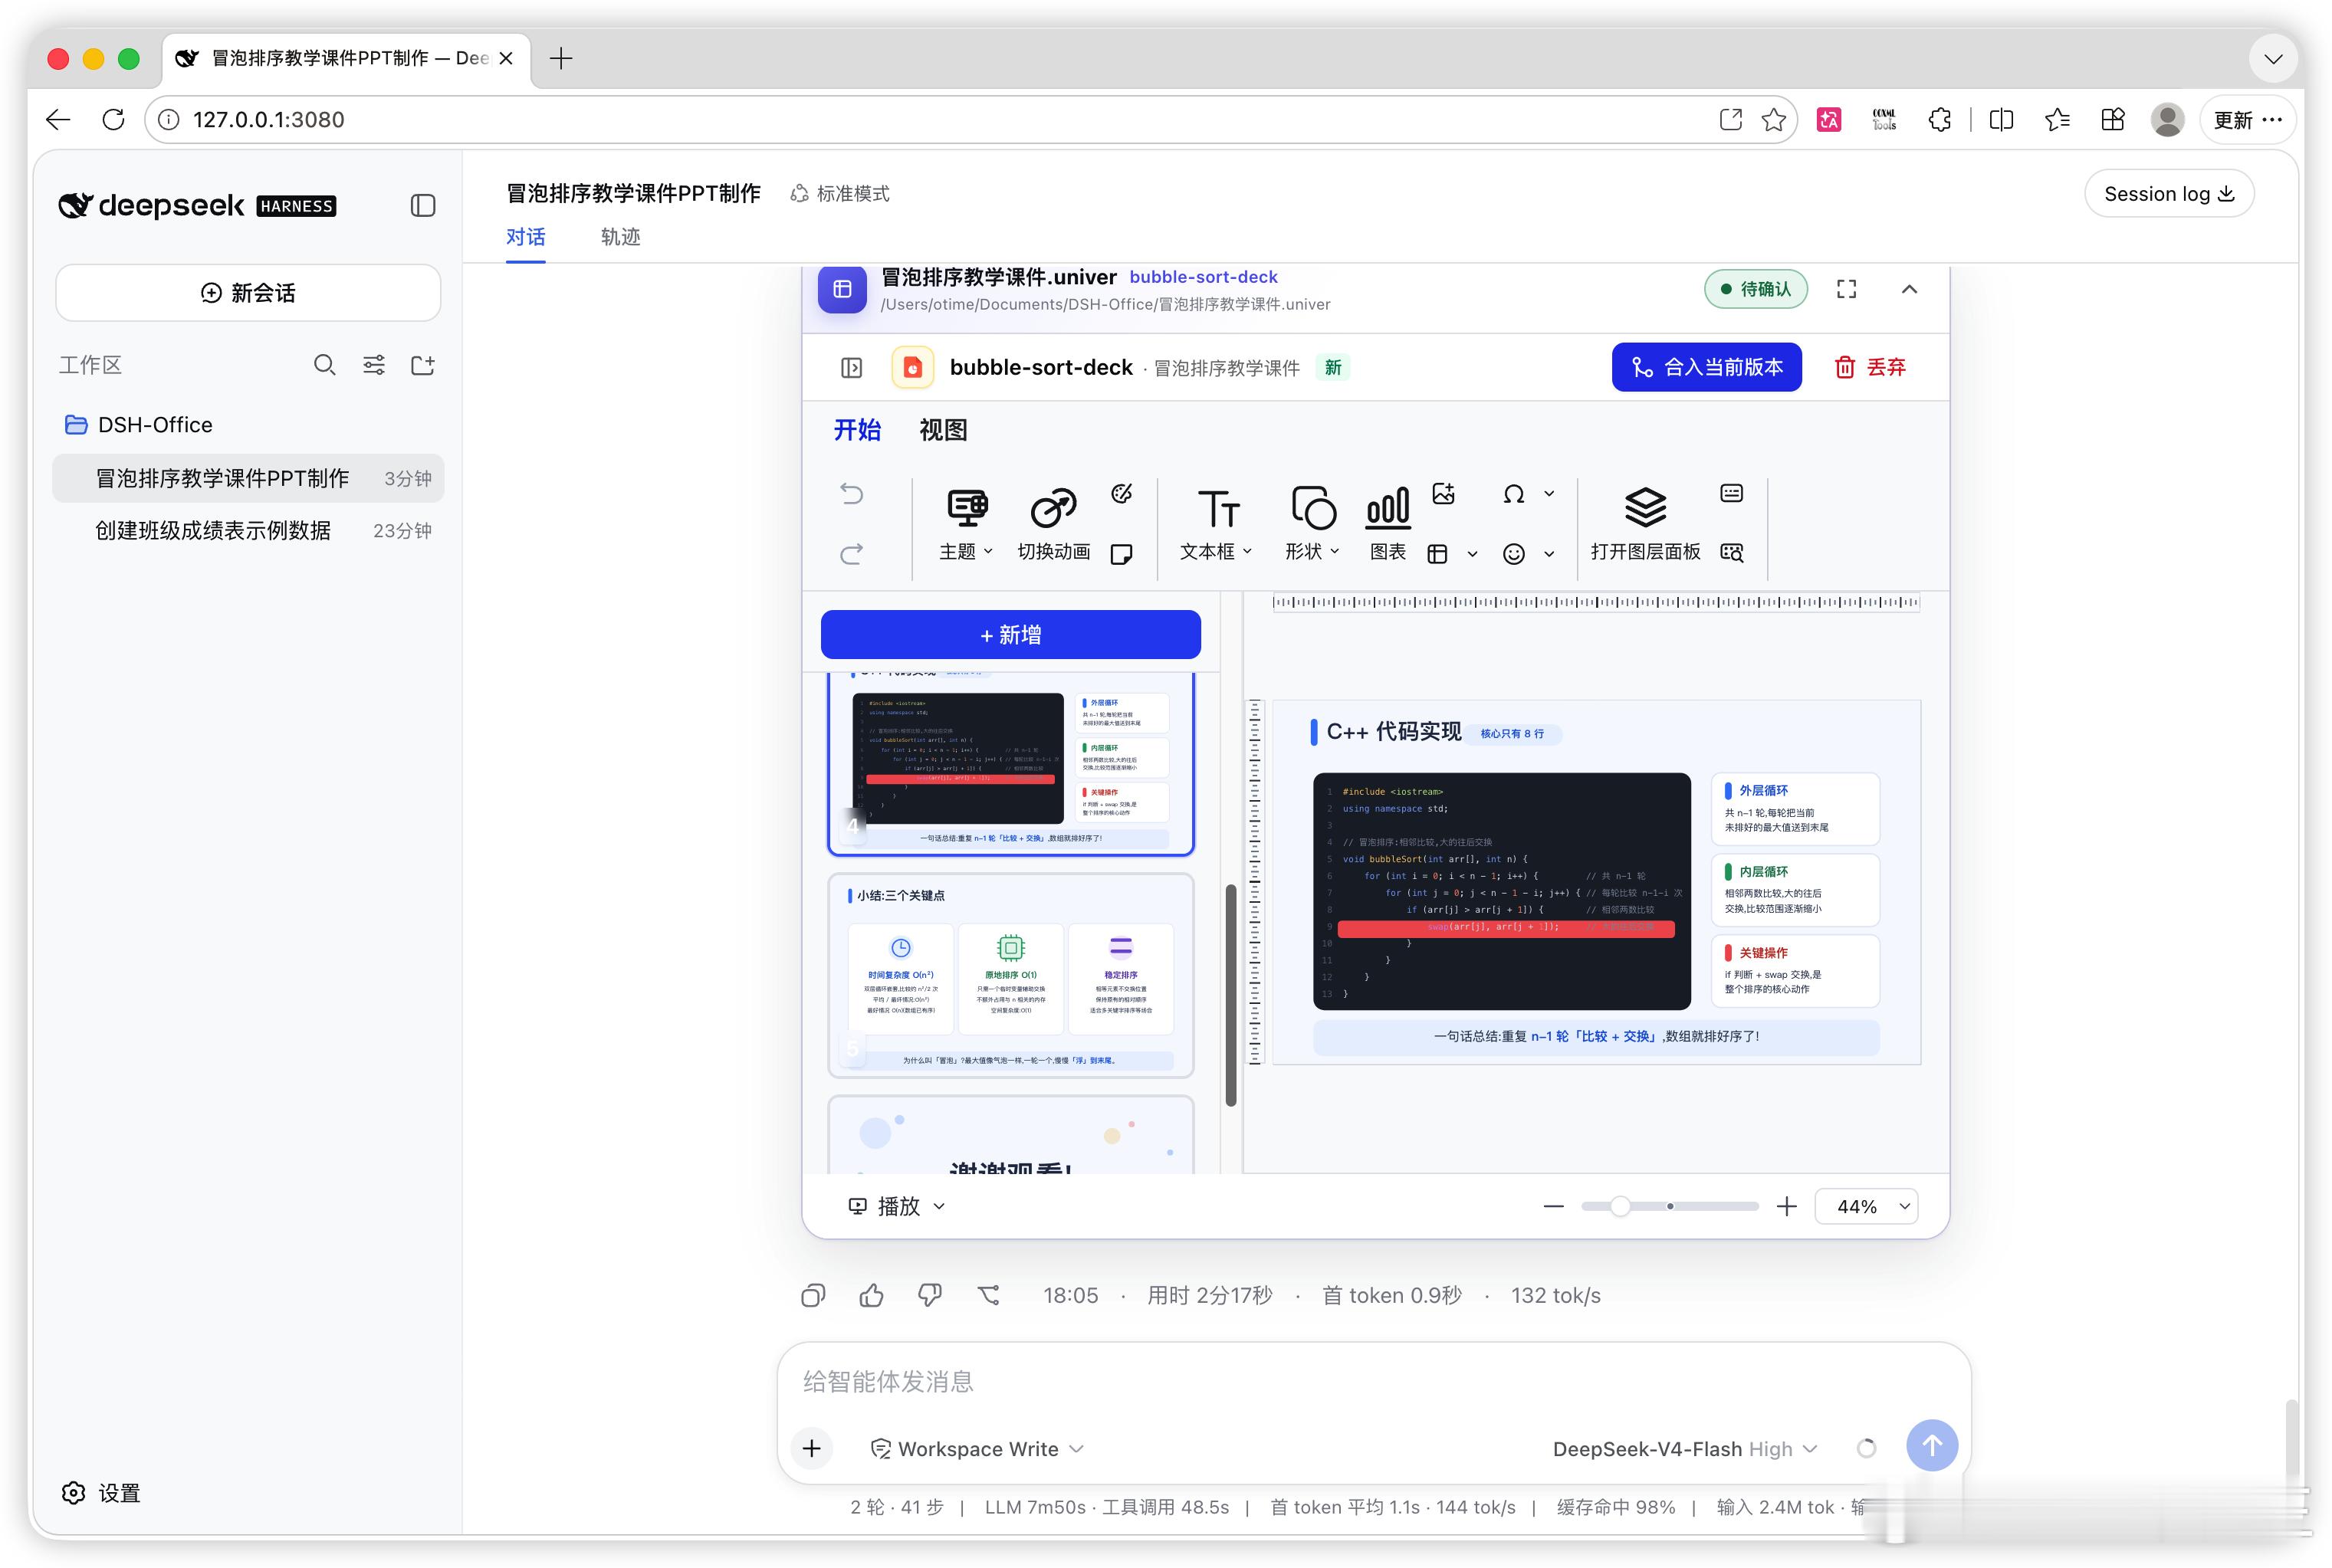Discard the deck with 丢弃
Image resolution: width=2332 pixels, height=1568 pixels.
pos(1870,367)
